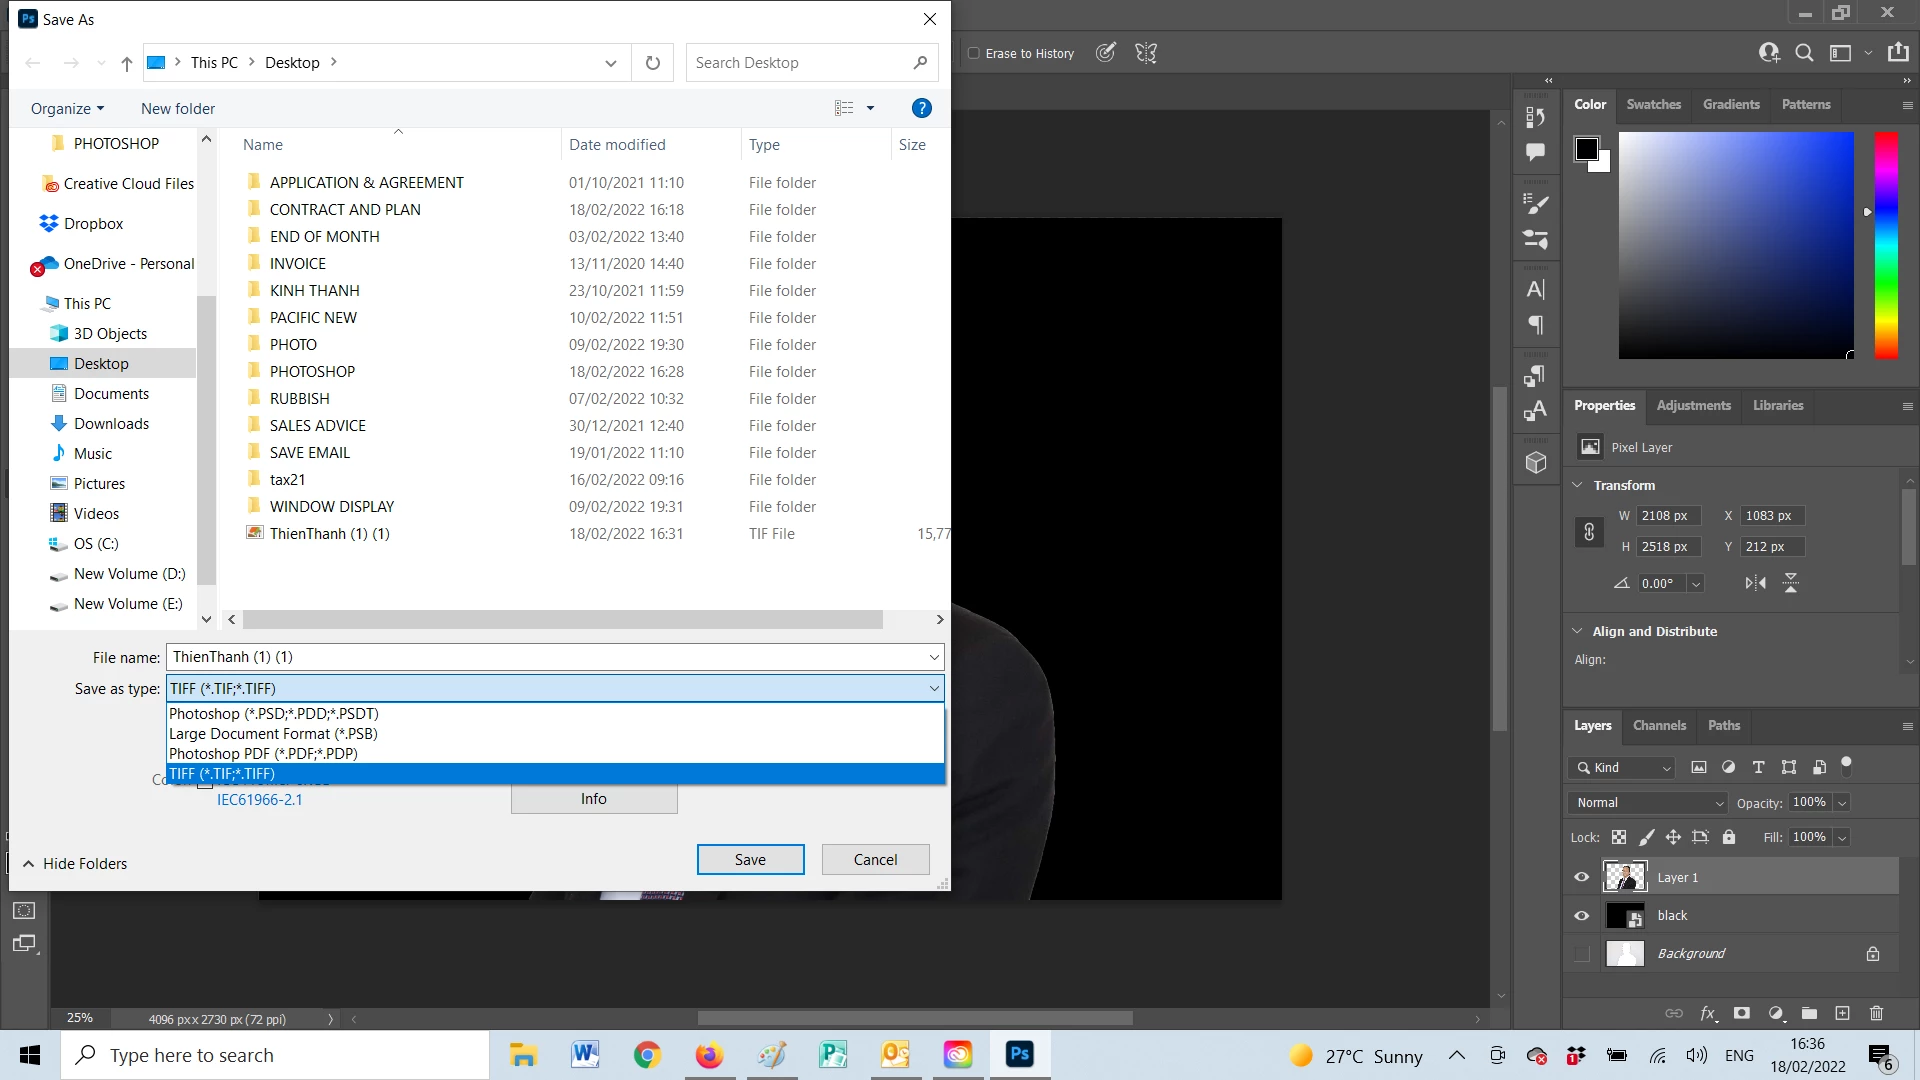Click the foreground color swatch
The height and width of the screenshot is (1080, 1920).
pyautogui.click(x=1586, y=149)
